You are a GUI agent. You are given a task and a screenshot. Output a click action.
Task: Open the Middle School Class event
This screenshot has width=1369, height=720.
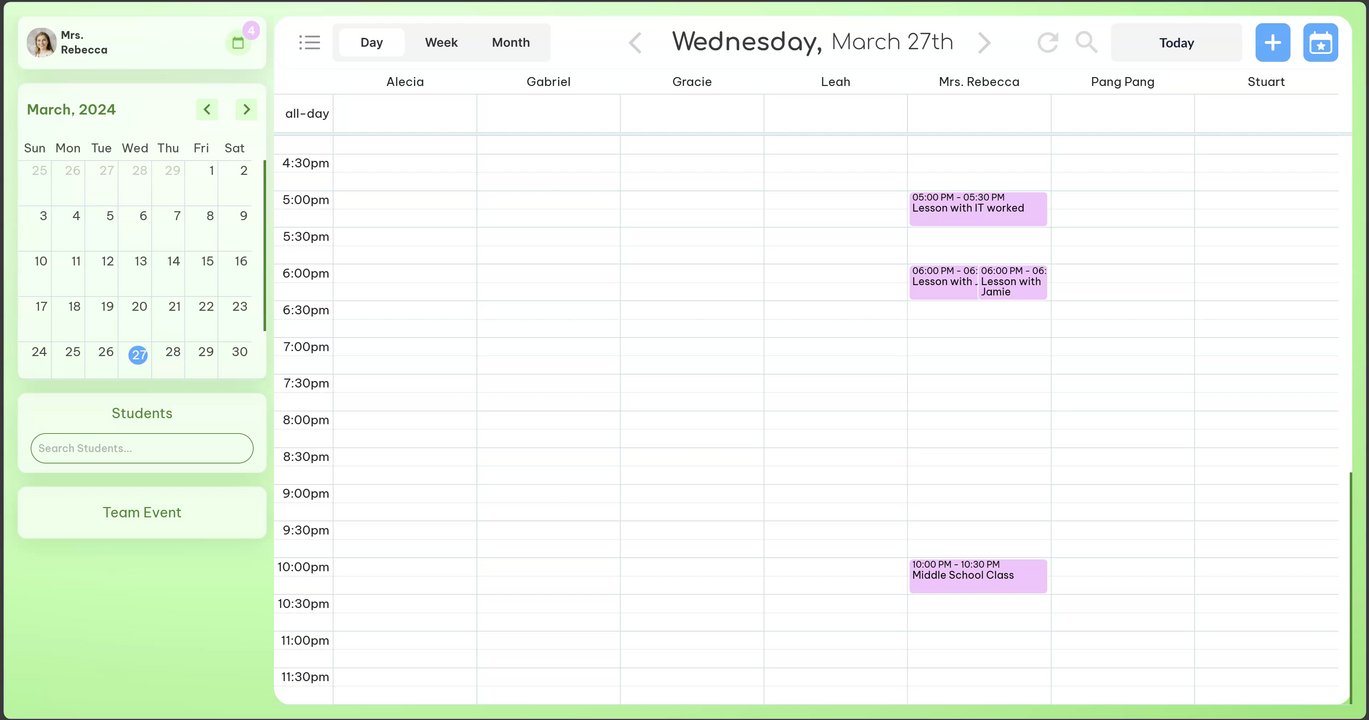coord(977,576)
